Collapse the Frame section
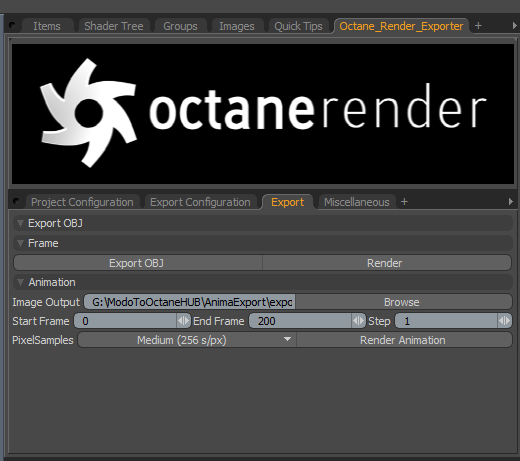Image resolution: width=520 pixels, height=461 pixels. pos(20,243)
